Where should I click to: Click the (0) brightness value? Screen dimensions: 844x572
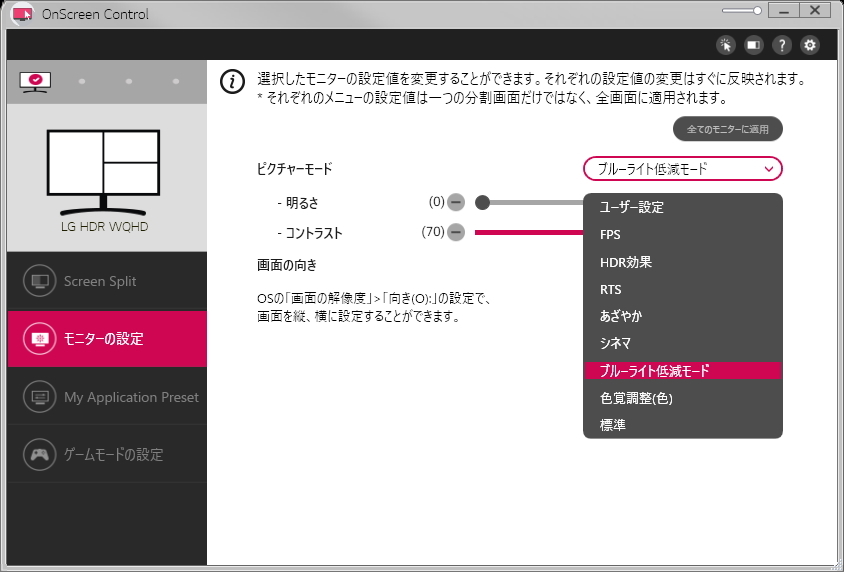(437, 202)
